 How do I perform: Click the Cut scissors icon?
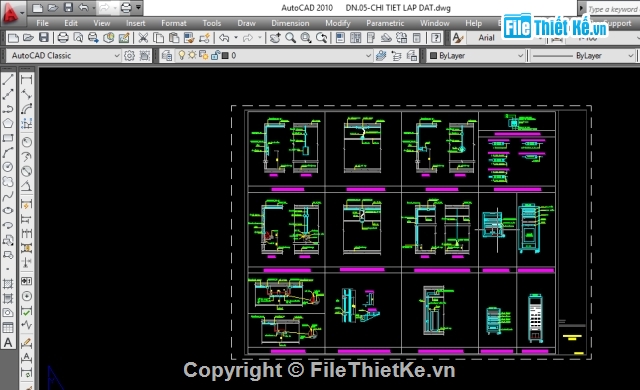click(143, 38)
